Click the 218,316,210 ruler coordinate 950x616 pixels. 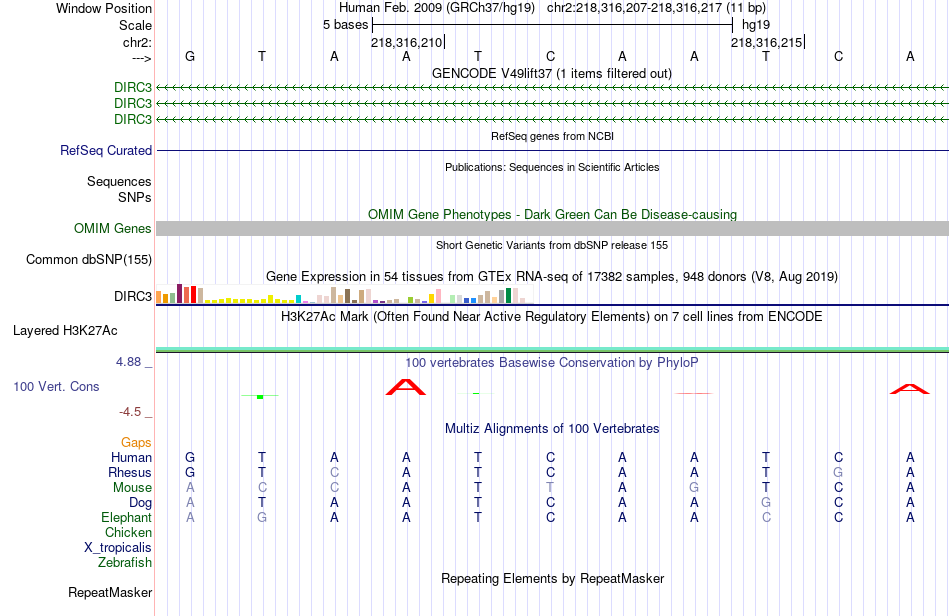tap(406, 42)
